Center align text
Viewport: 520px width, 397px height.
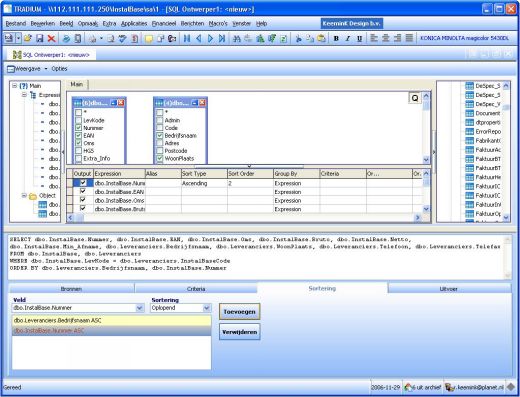(x=386, y=38)
